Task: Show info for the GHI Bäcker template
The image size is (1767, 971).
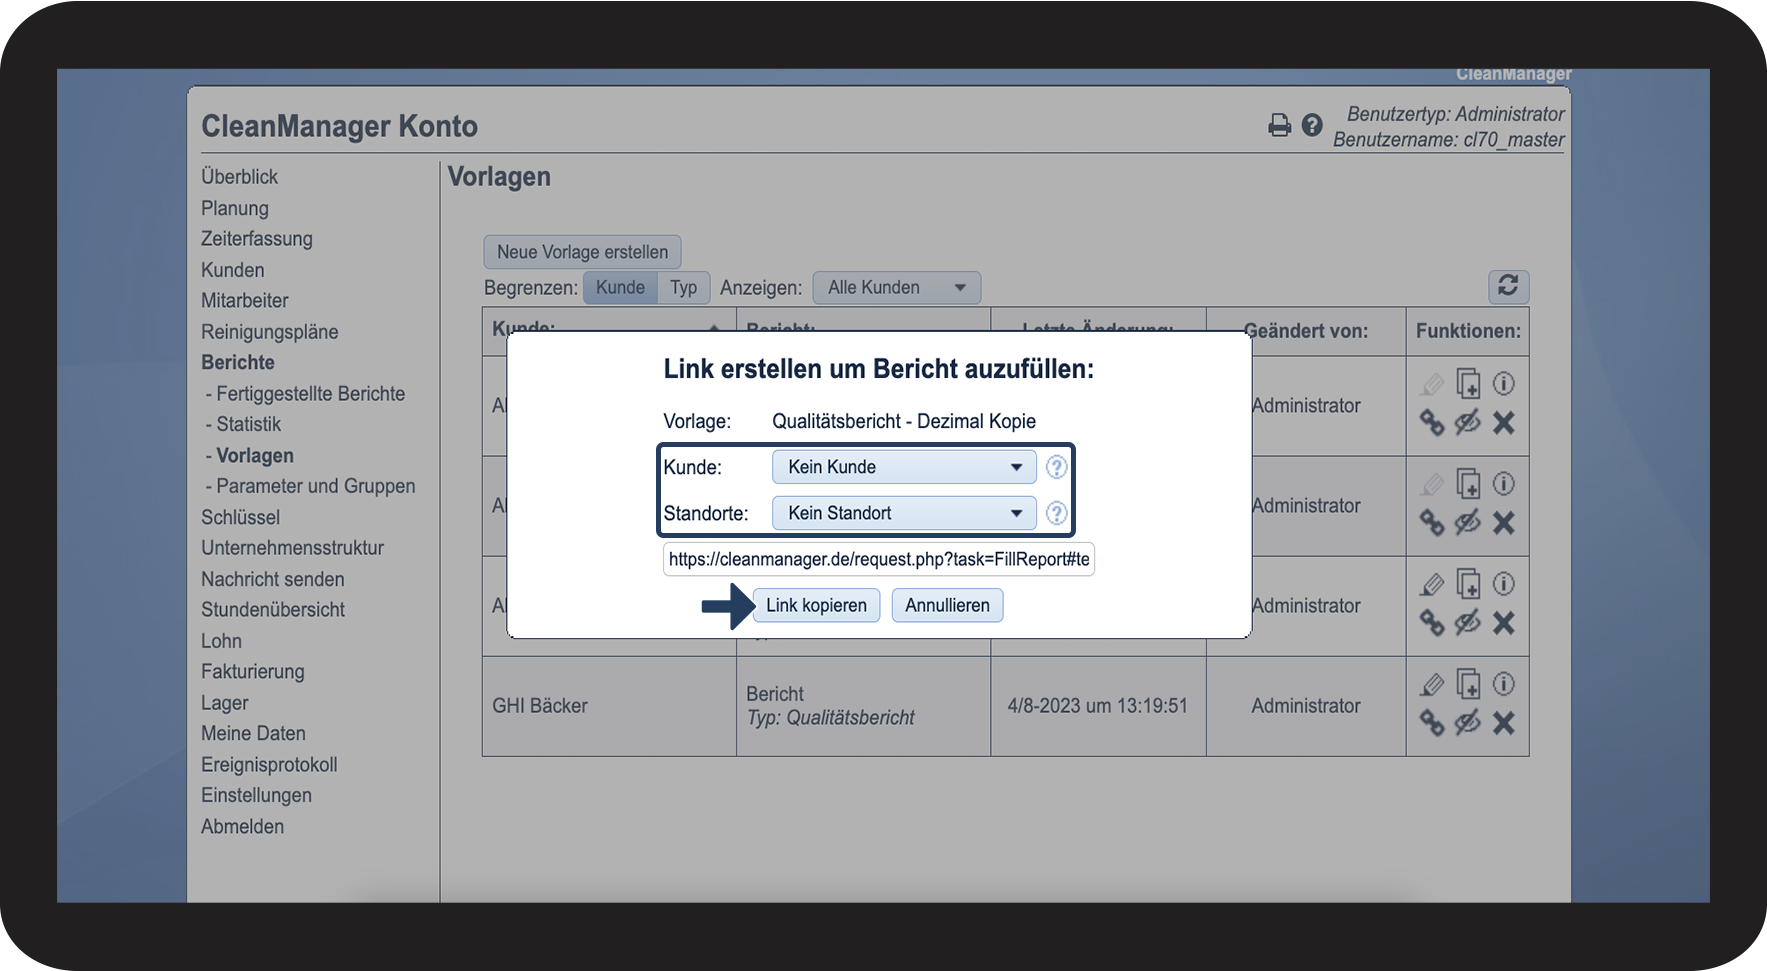Action: click(1504, 684)
